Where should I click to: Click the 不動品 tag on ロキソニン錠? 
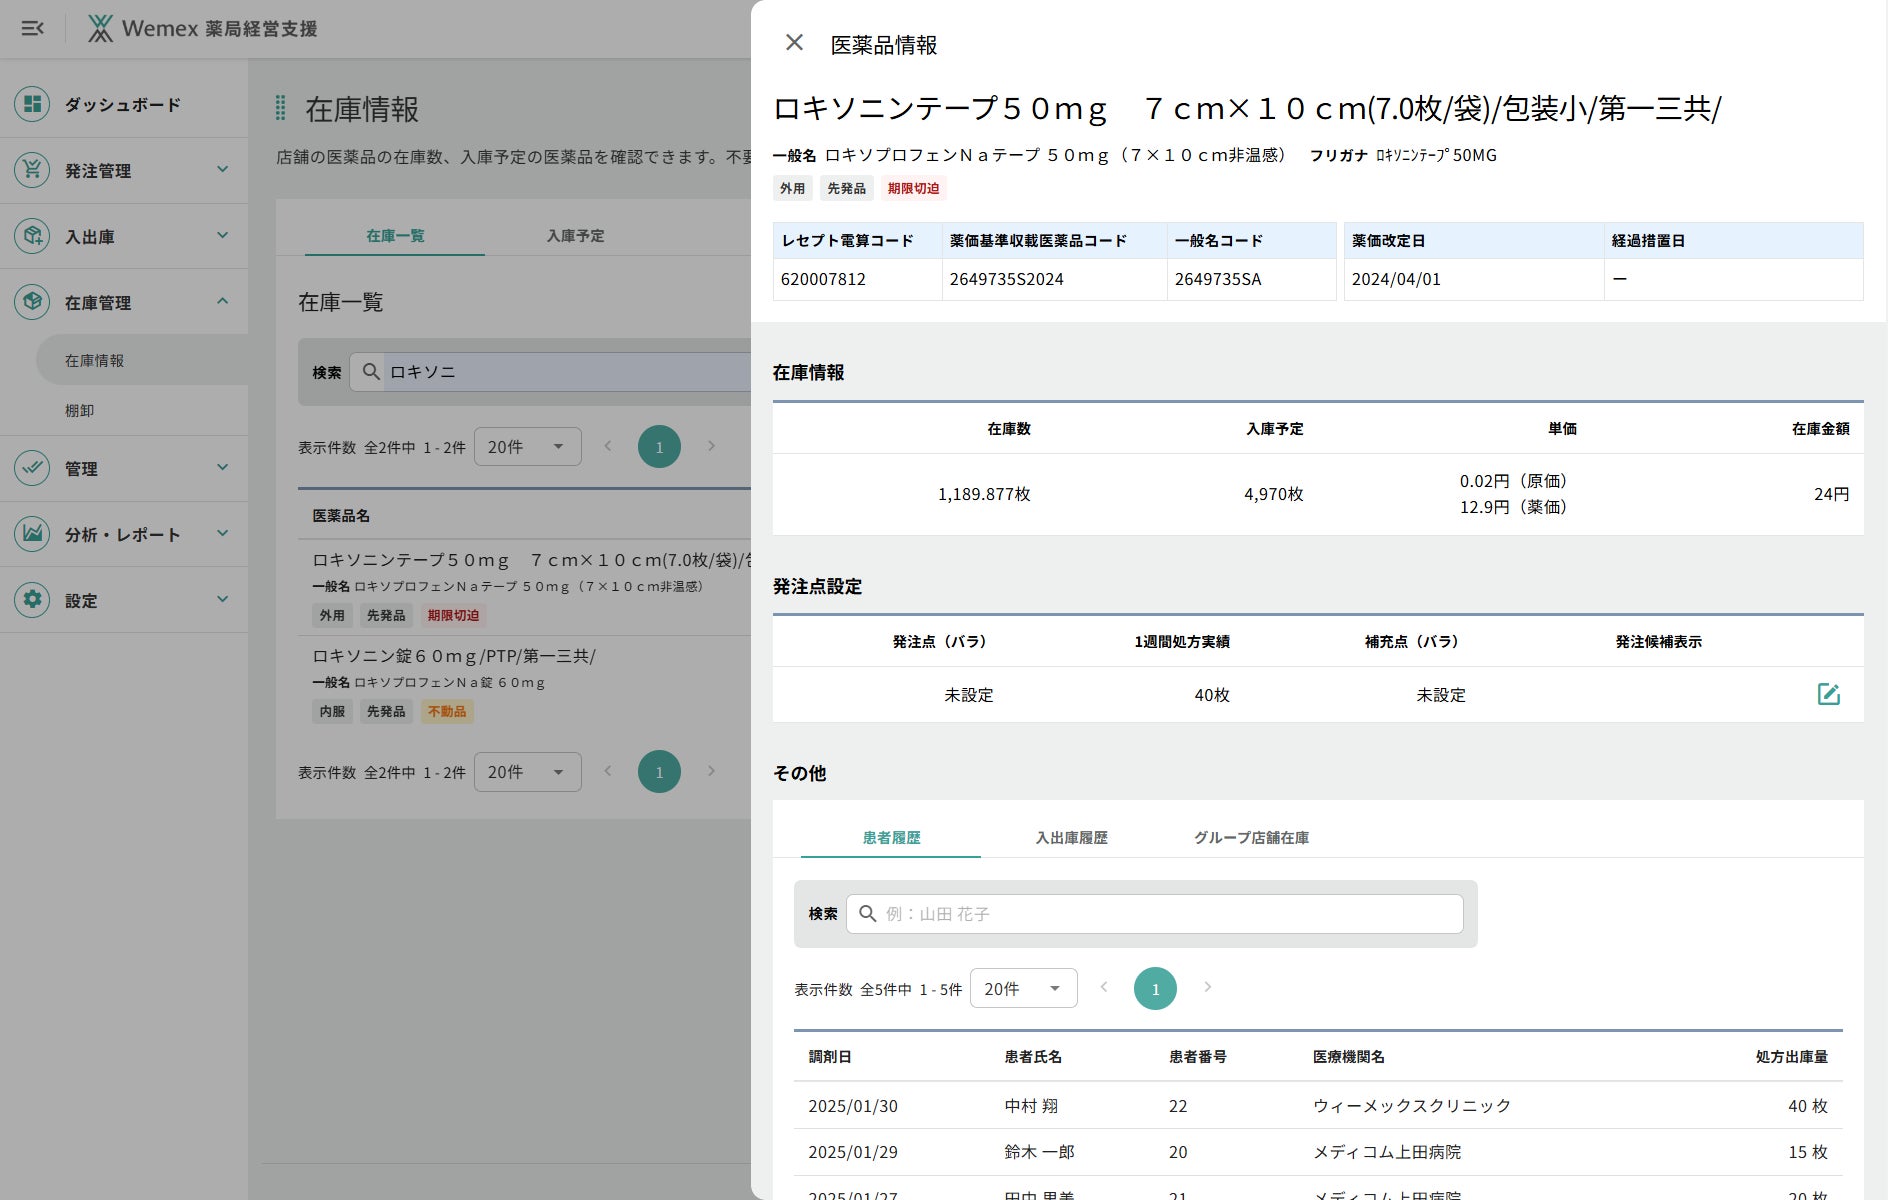pos(447,712)
